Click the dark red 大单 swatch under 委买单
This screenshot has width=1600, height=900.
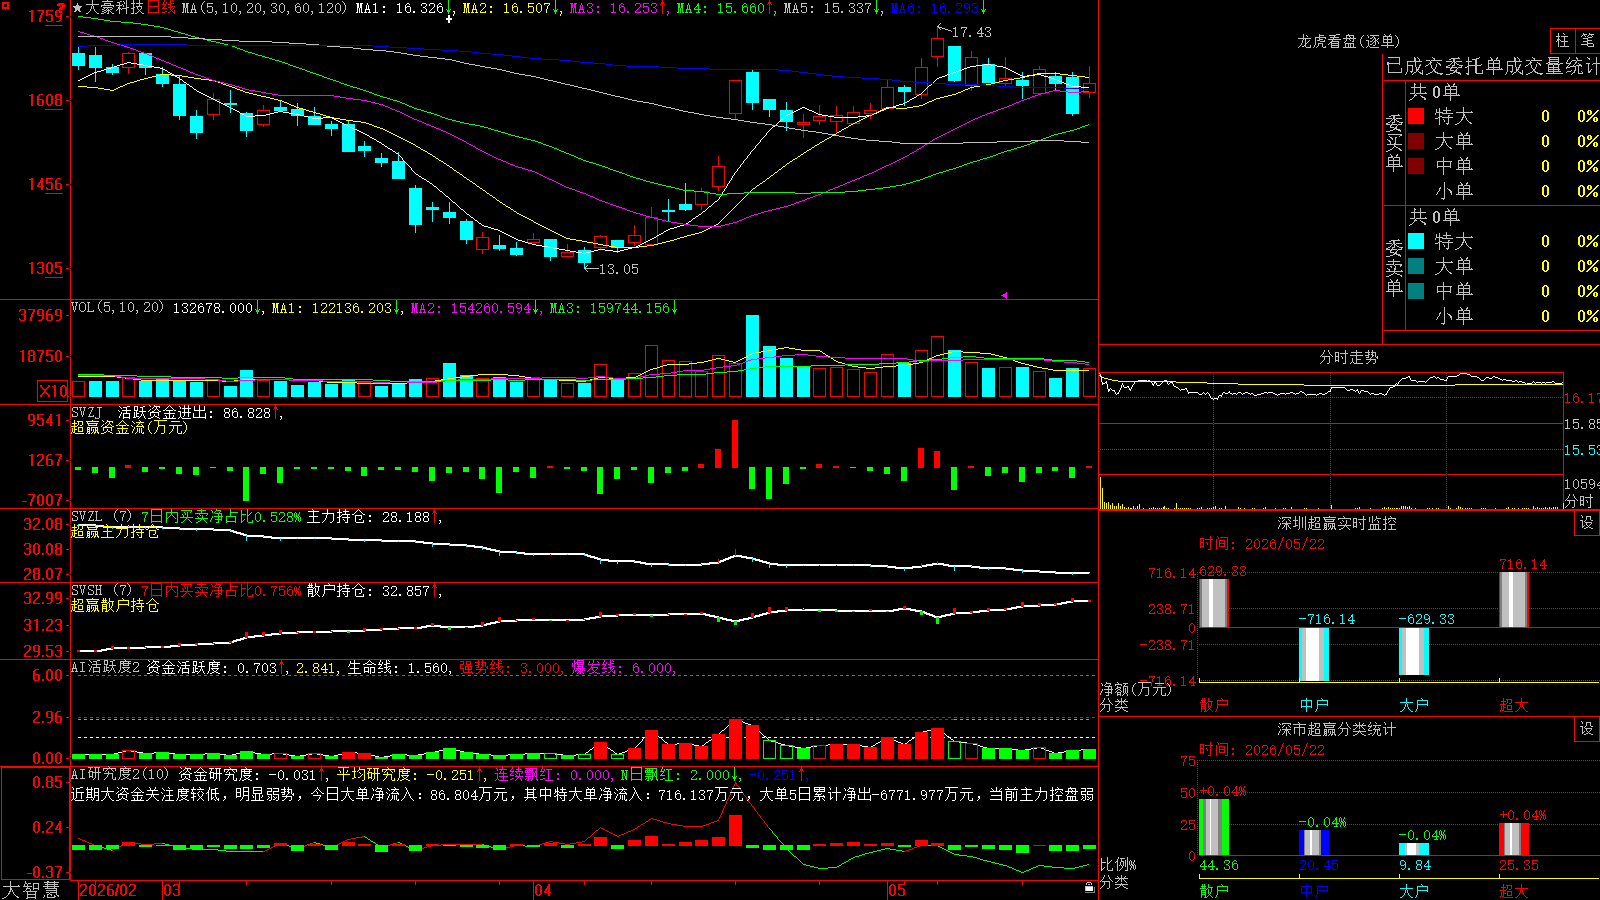[1416, 141]
